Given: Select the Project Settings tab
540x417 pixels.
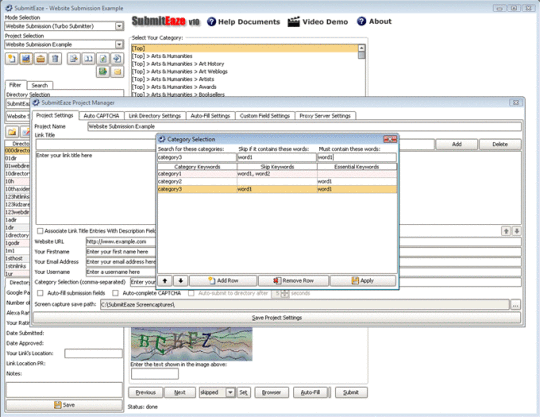Looking at the screenshot, I should (55, 115).
